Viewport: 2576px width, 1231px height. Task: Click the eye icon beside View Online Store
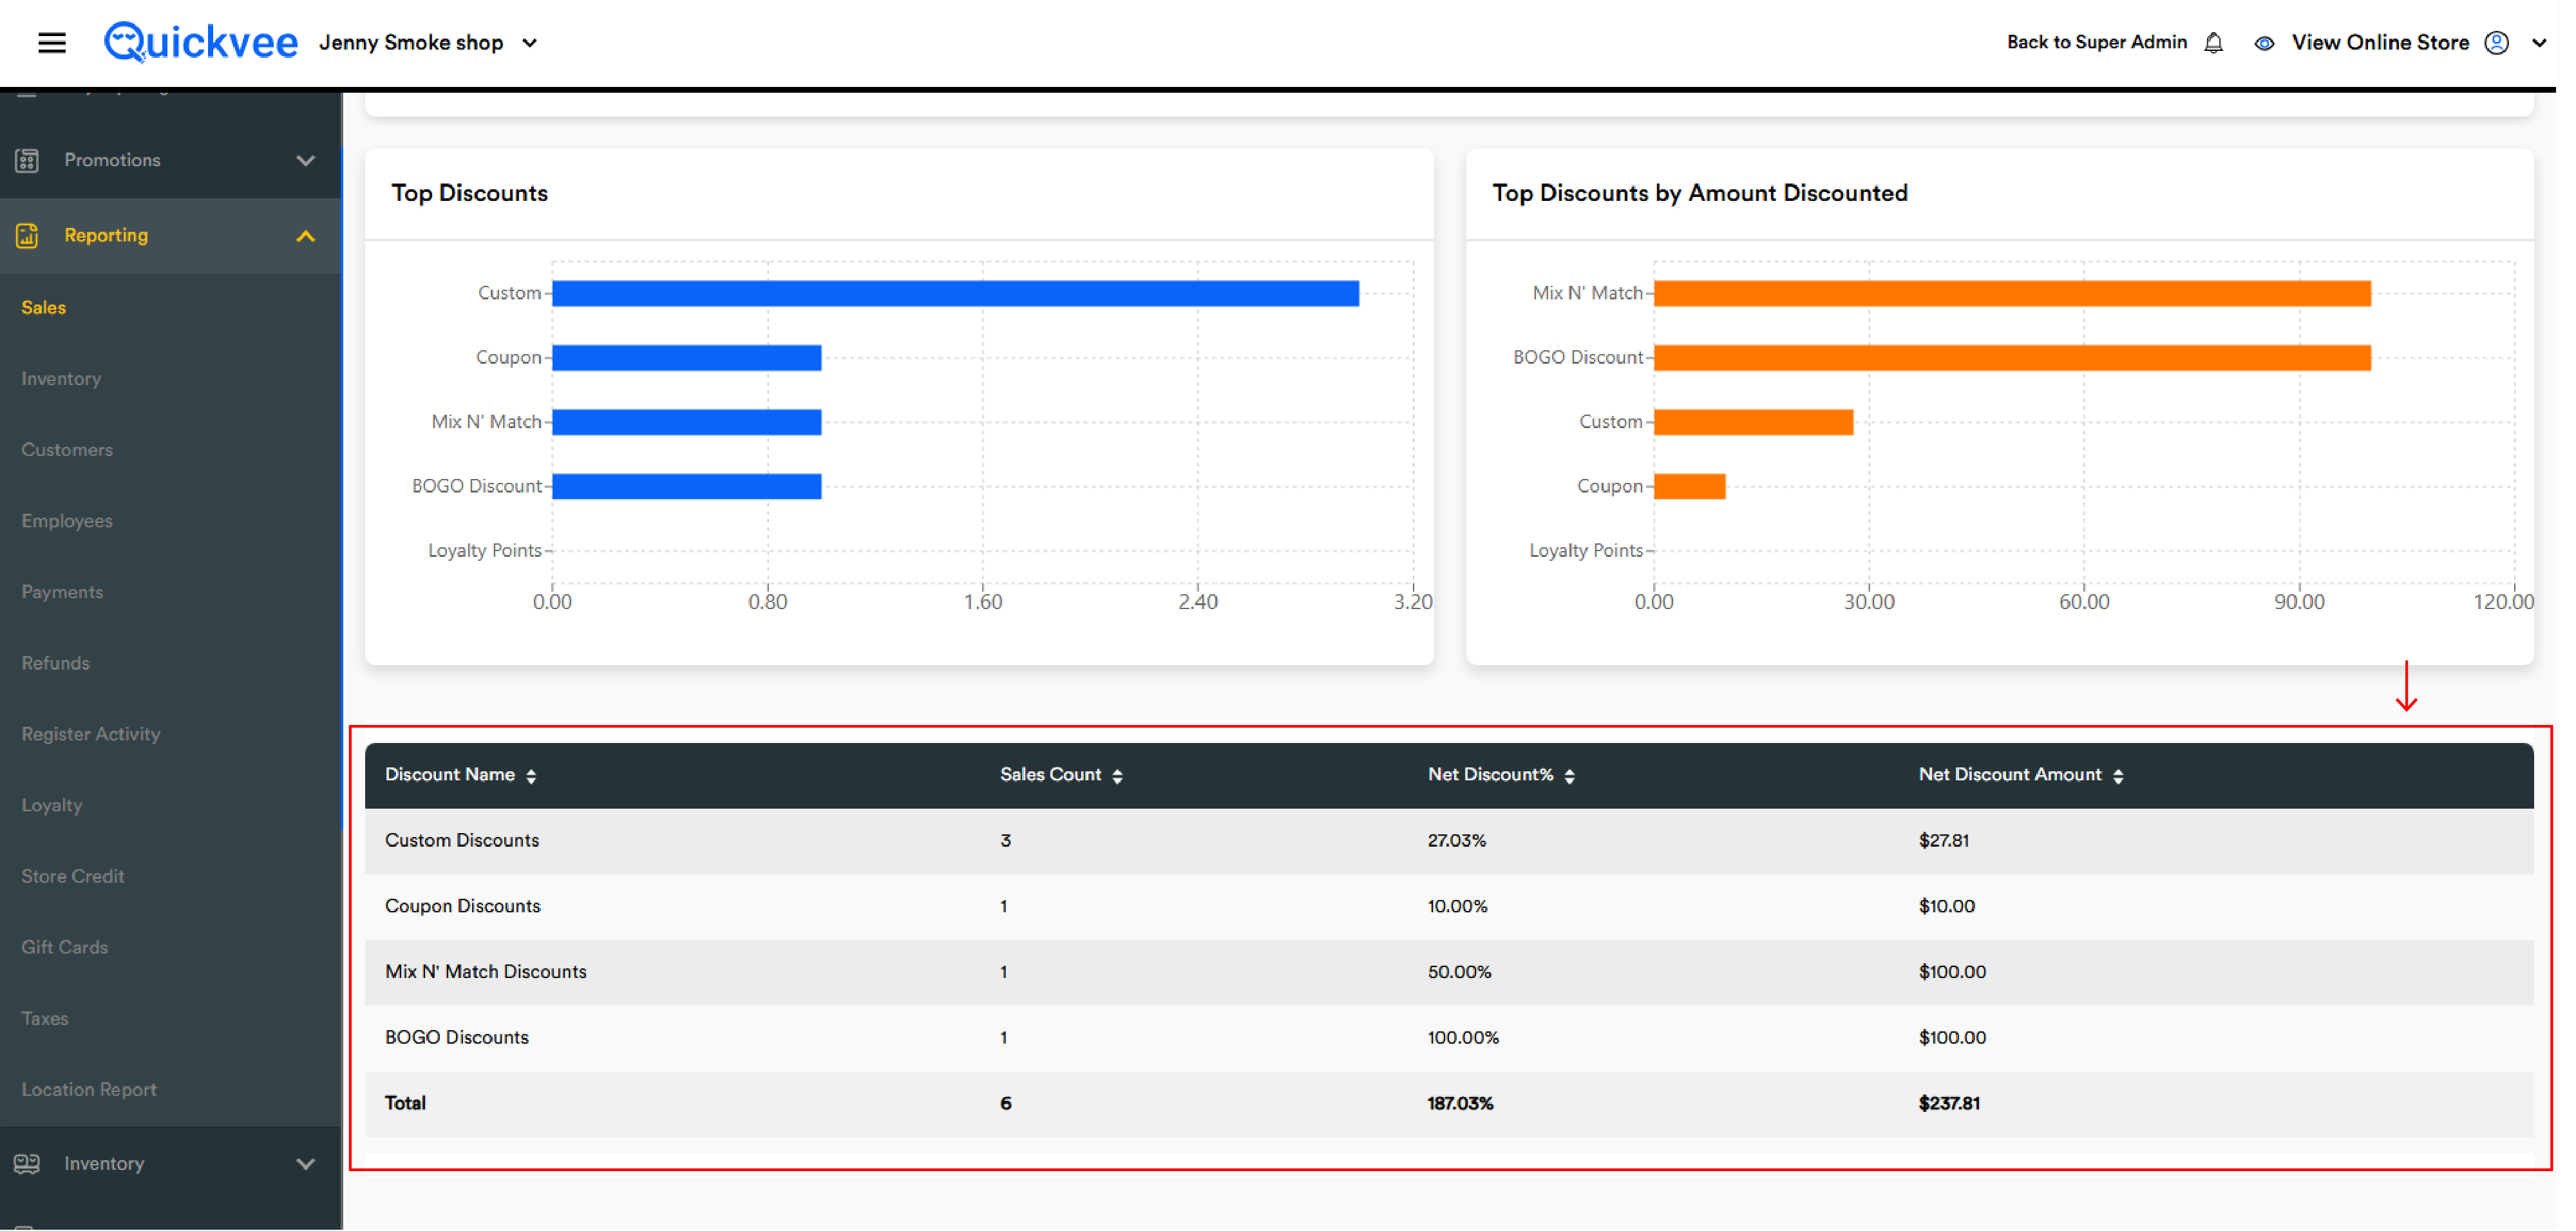pyautogui.click(x=2264, y=43)
